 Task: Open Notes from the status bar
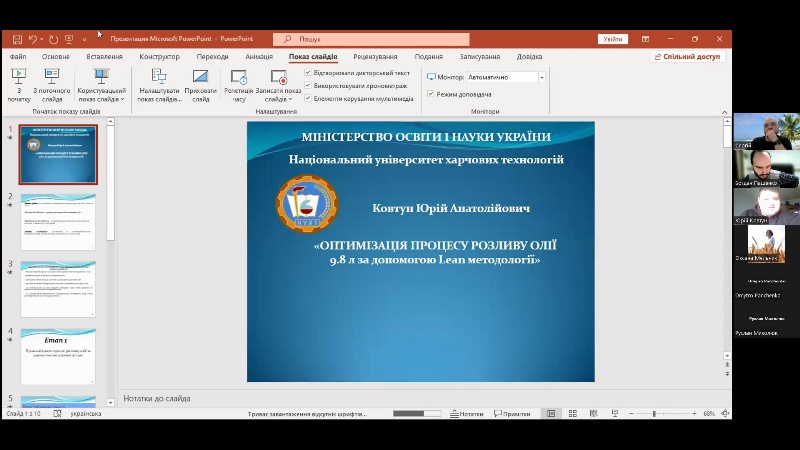point(467,413)
